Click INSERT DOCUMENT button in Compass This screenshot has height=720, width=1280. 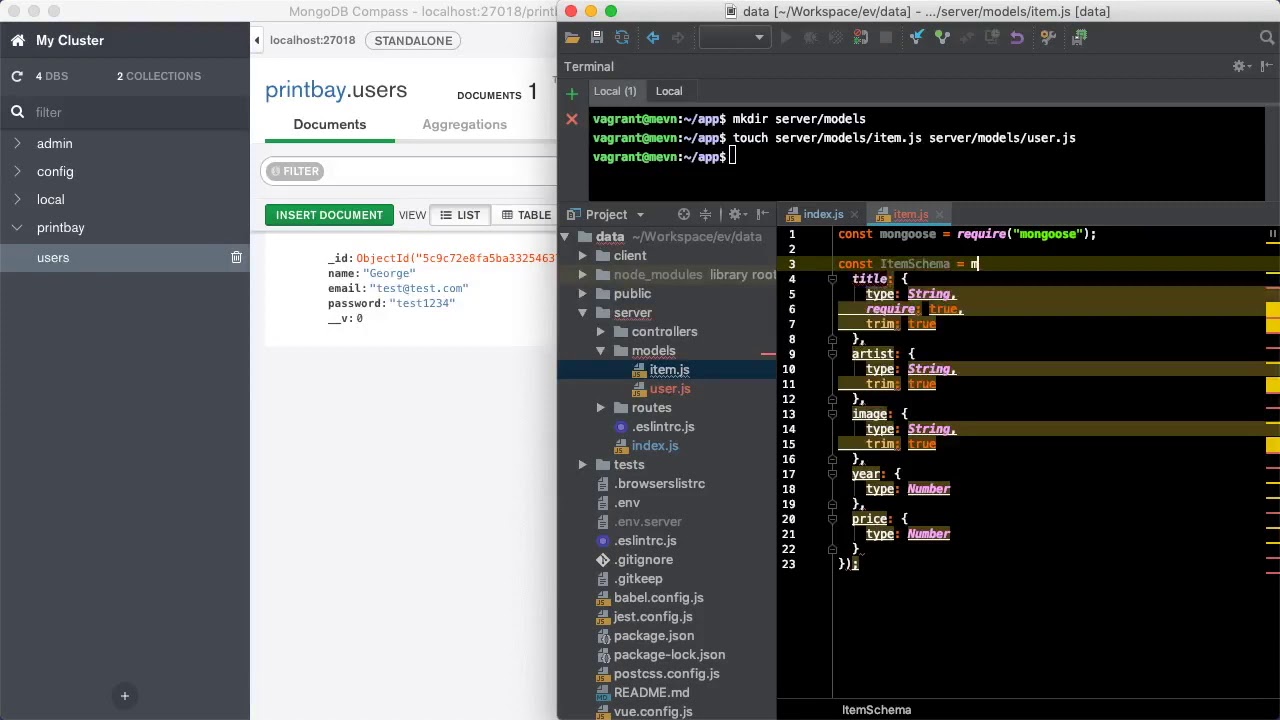[x=329, y=215]
